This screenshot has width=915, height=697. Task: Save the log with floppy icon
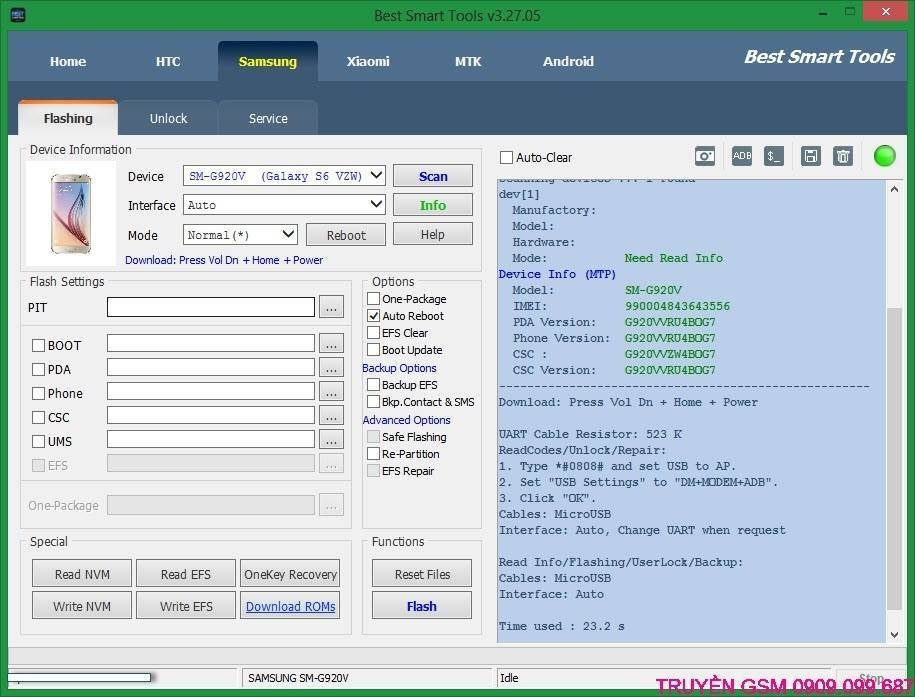[811, 156]
